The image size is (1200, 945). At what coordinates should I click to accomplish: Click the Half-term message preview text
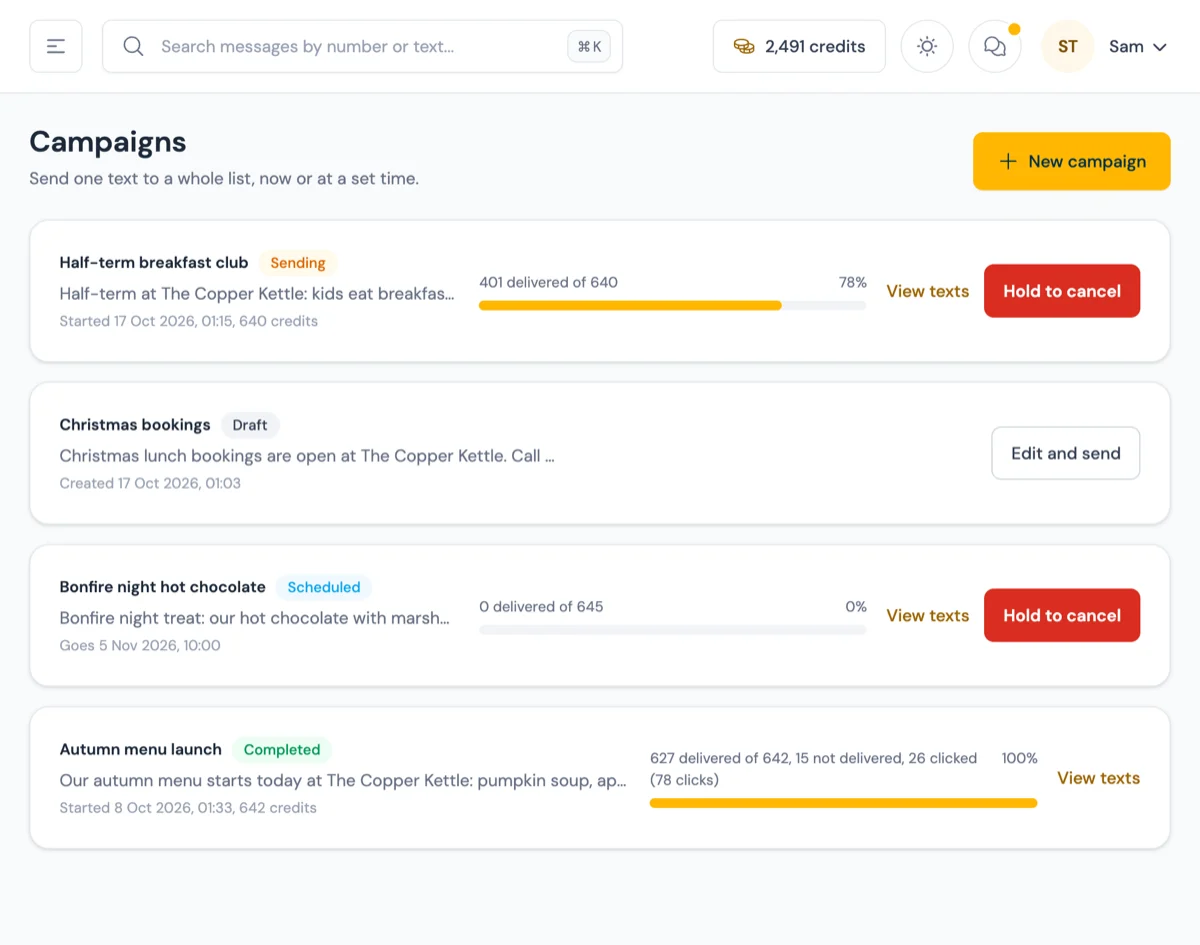pos(257,293)
